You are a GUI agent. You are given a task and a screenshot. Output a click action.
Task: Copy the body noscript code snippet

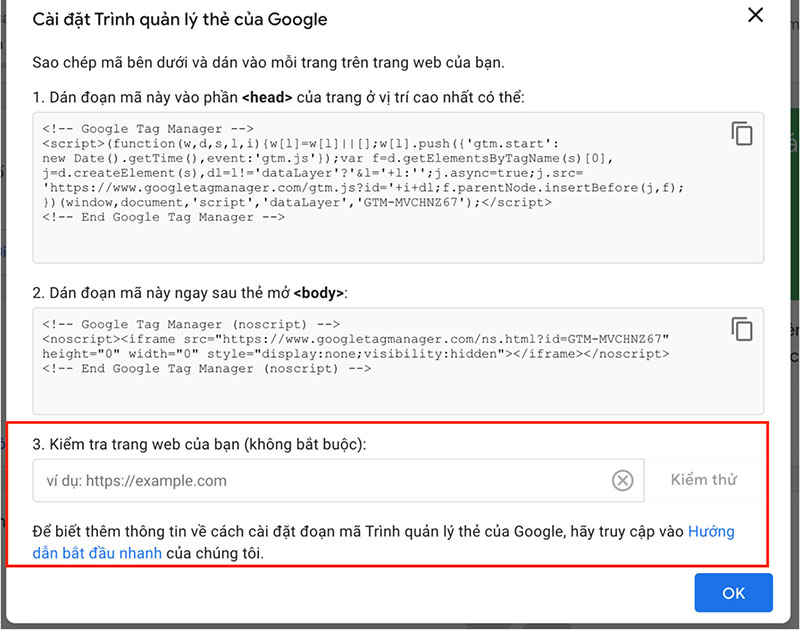click(x=741, y=329)
